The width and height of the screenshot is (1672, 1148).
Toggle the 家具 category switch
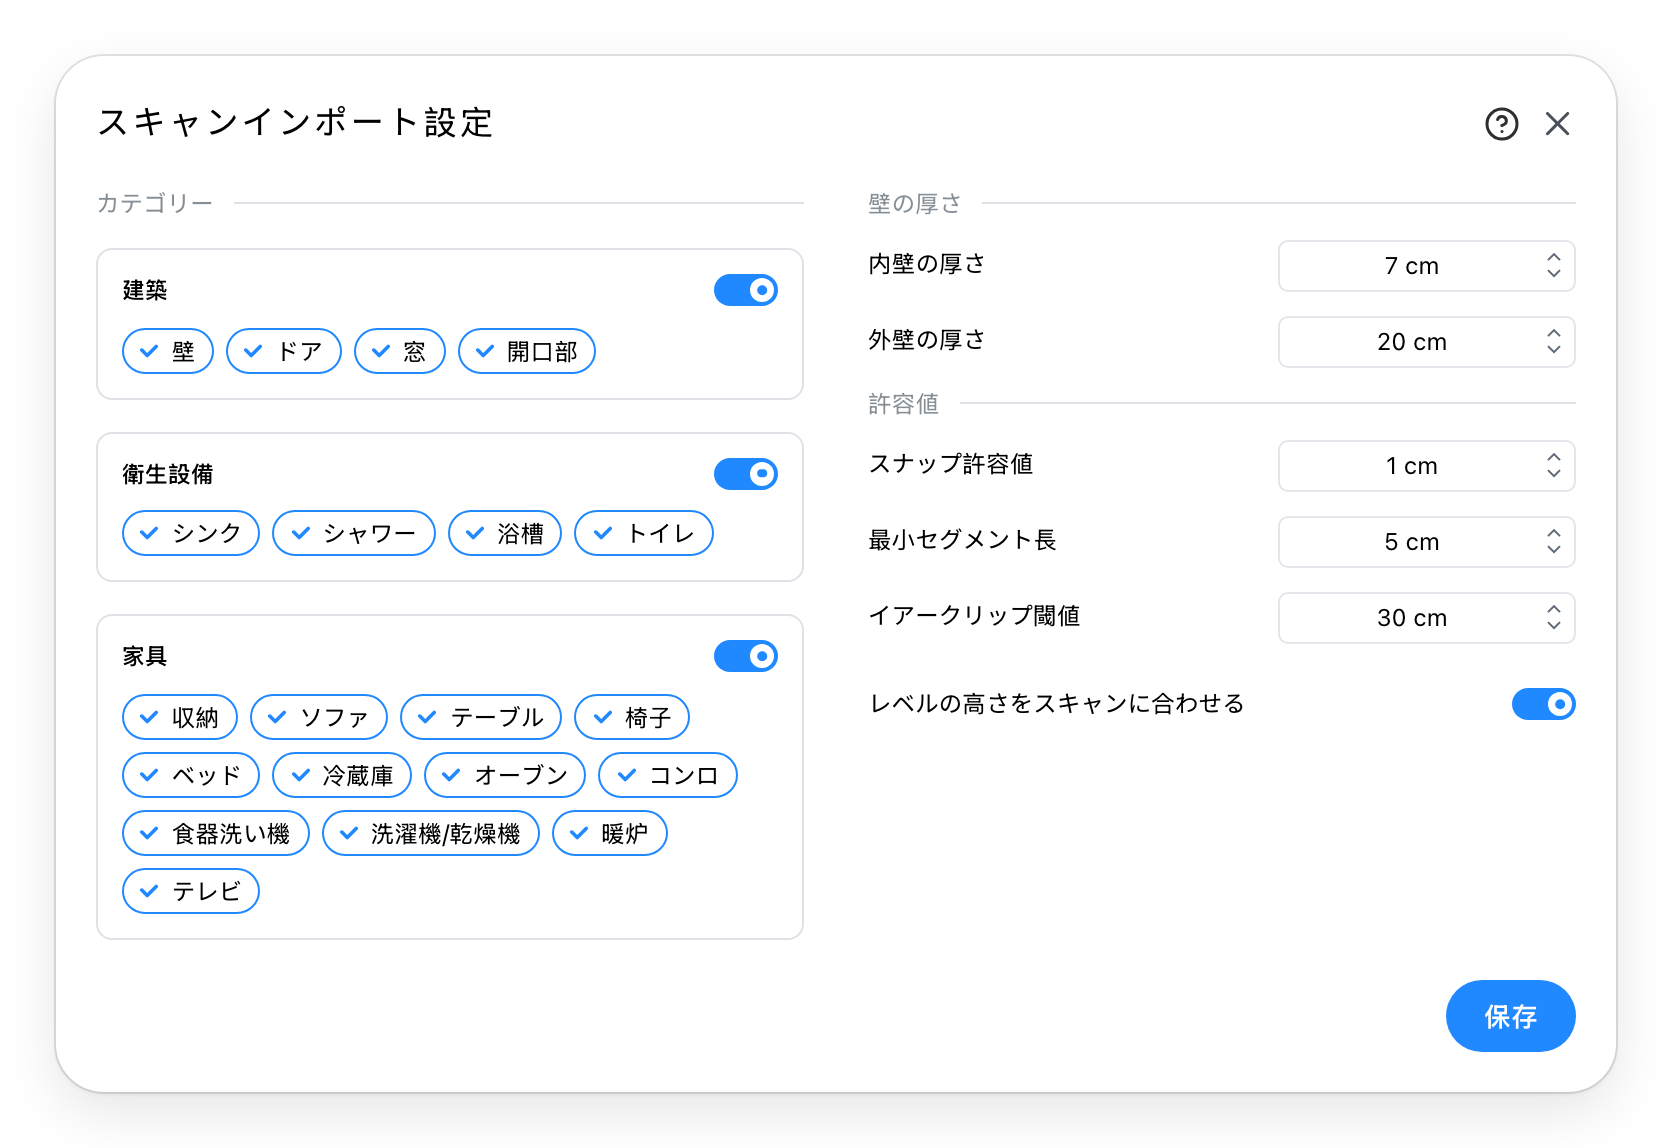[746, 656]
